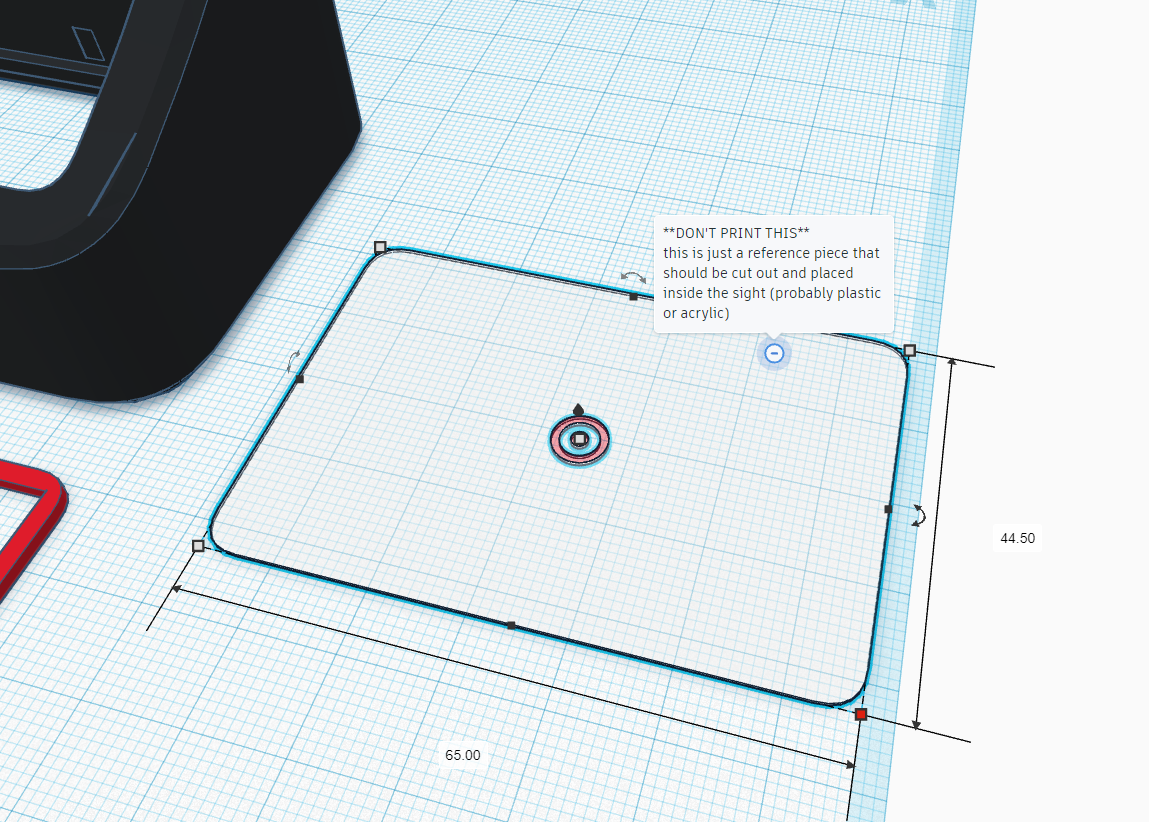Click the black cone height handle above the rings
The height and width of the screenshot is (822, 1149).
pyautogui.click(x=578, y=410)
